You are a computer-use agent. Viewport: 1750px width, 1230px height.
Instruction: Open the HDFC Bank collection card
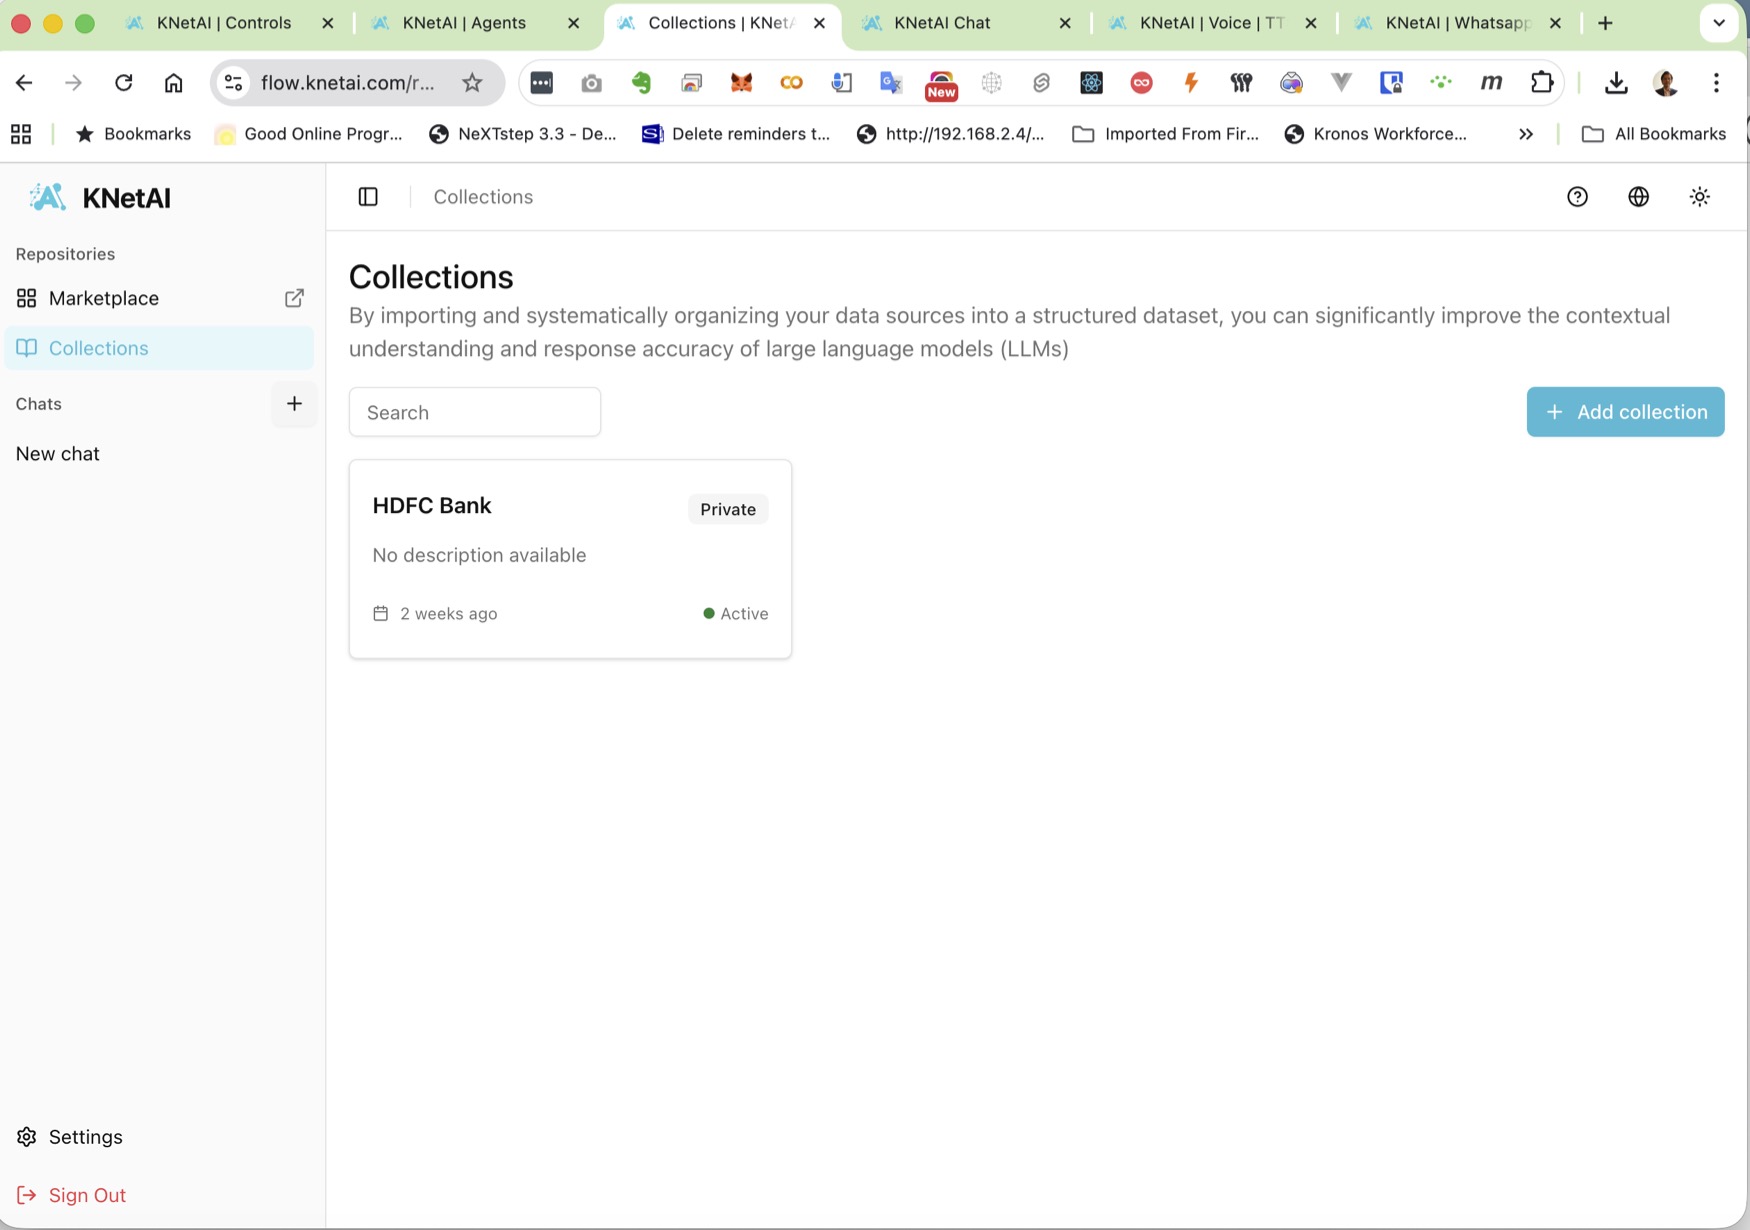pos(570,558)
